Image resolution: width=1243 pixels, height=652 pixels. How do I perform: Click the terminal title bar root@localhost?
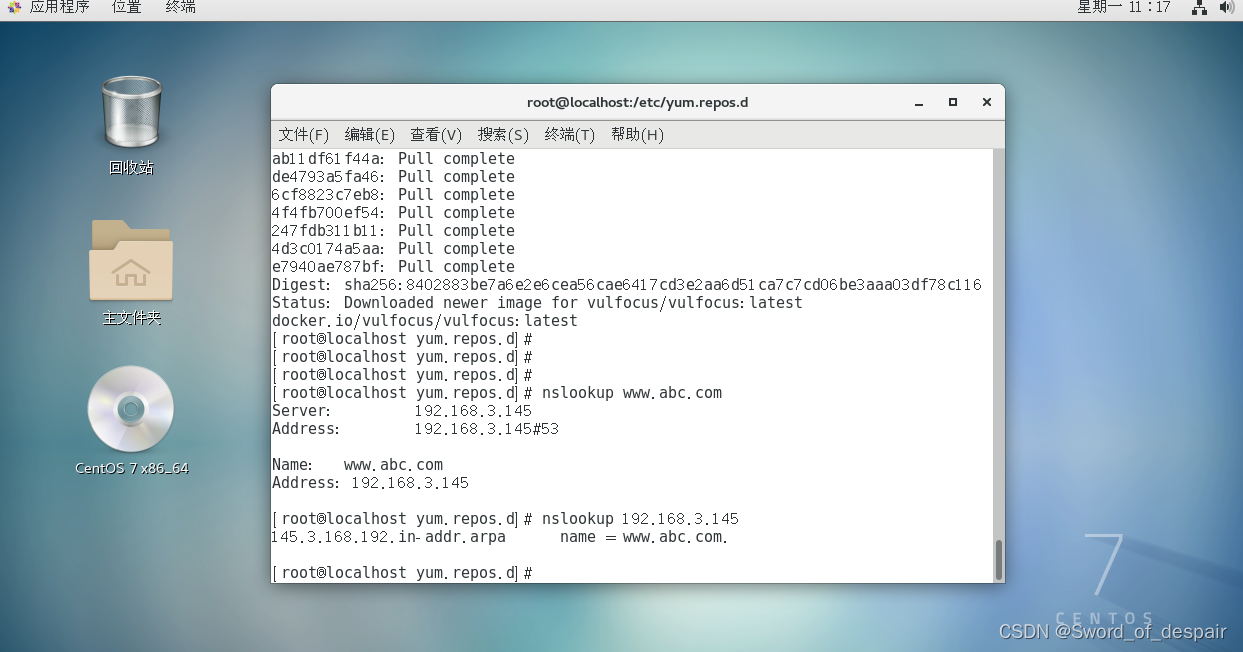pos(637,102)
